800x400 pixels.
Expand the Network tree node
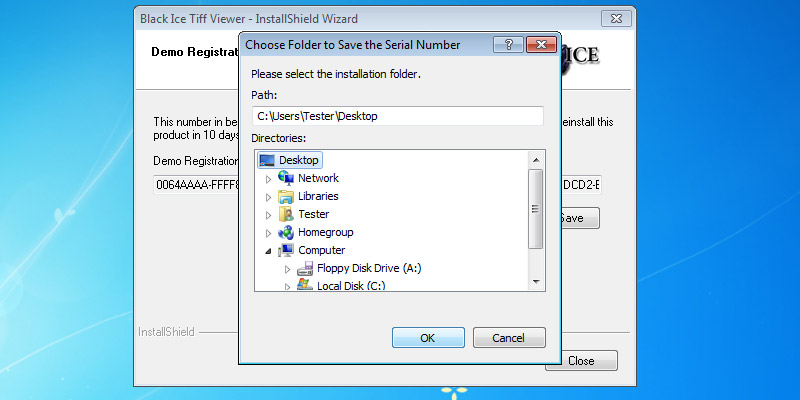268,179
